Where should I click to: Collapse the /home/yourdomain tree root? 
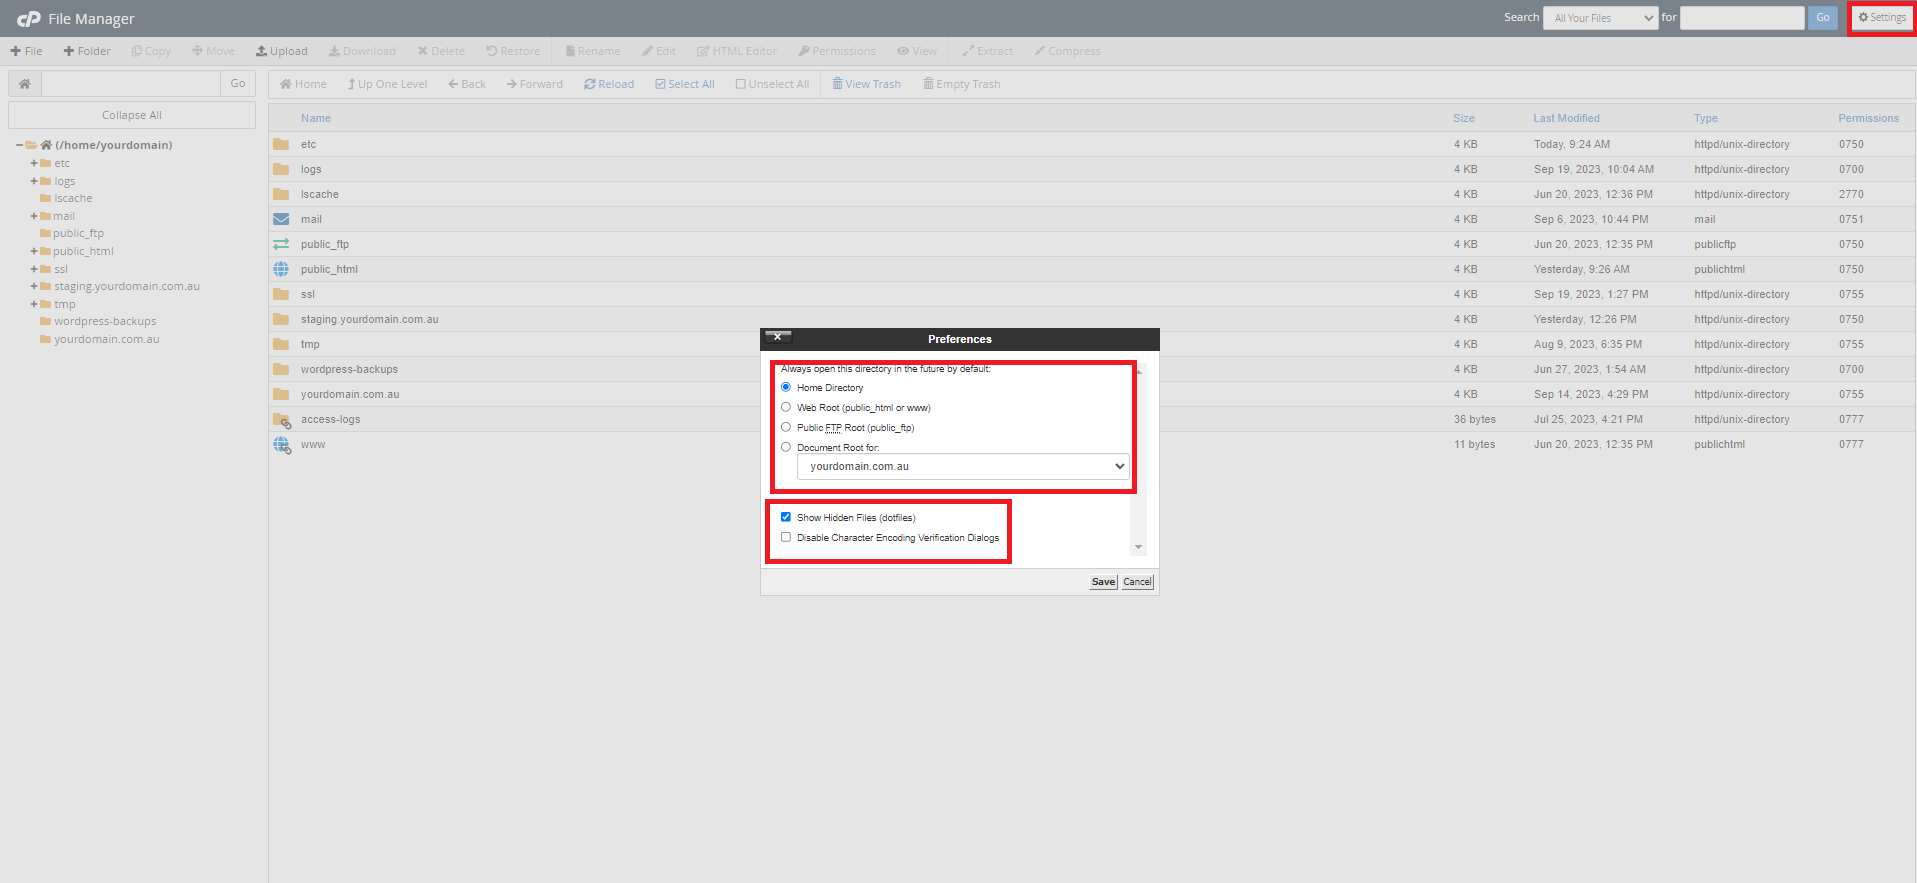point(19,145)
